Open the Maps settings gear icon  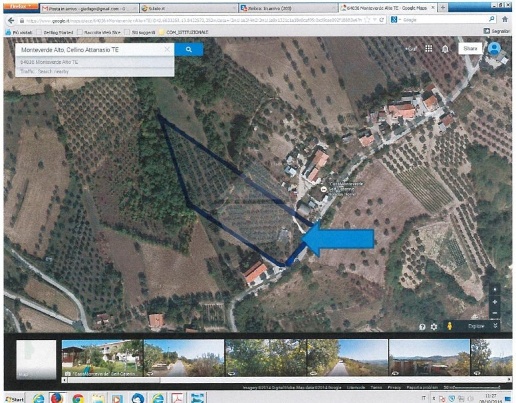click(434, 327)
